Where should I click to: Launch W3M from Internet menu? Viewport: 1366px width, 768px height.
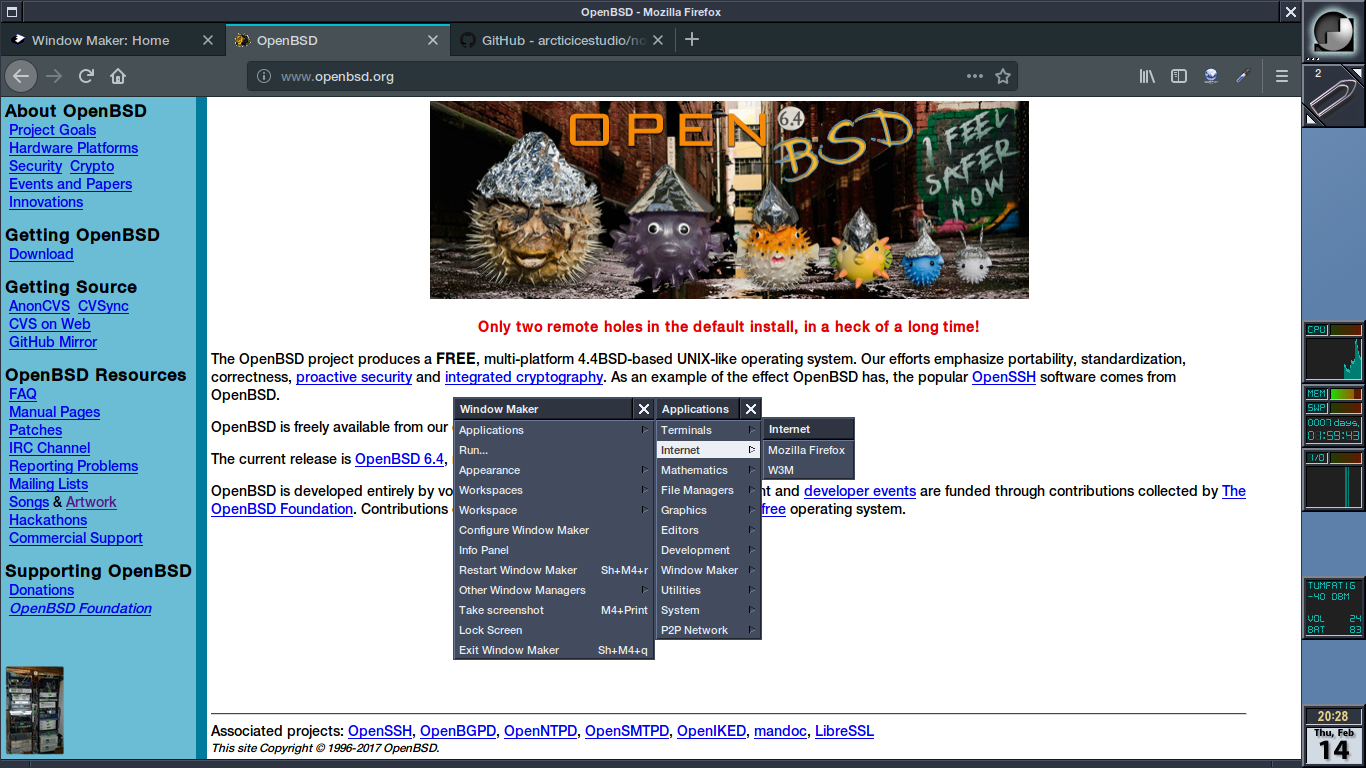[x=808, y=470]
